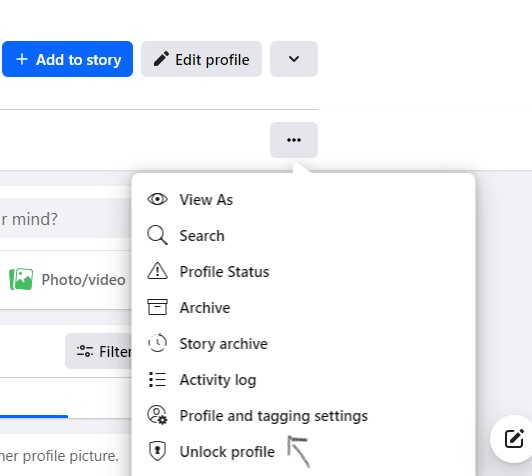The height and width of the screenshot is (476, 532).
Task: Click the Edit profile button
Action: click(x=202, y=59)
